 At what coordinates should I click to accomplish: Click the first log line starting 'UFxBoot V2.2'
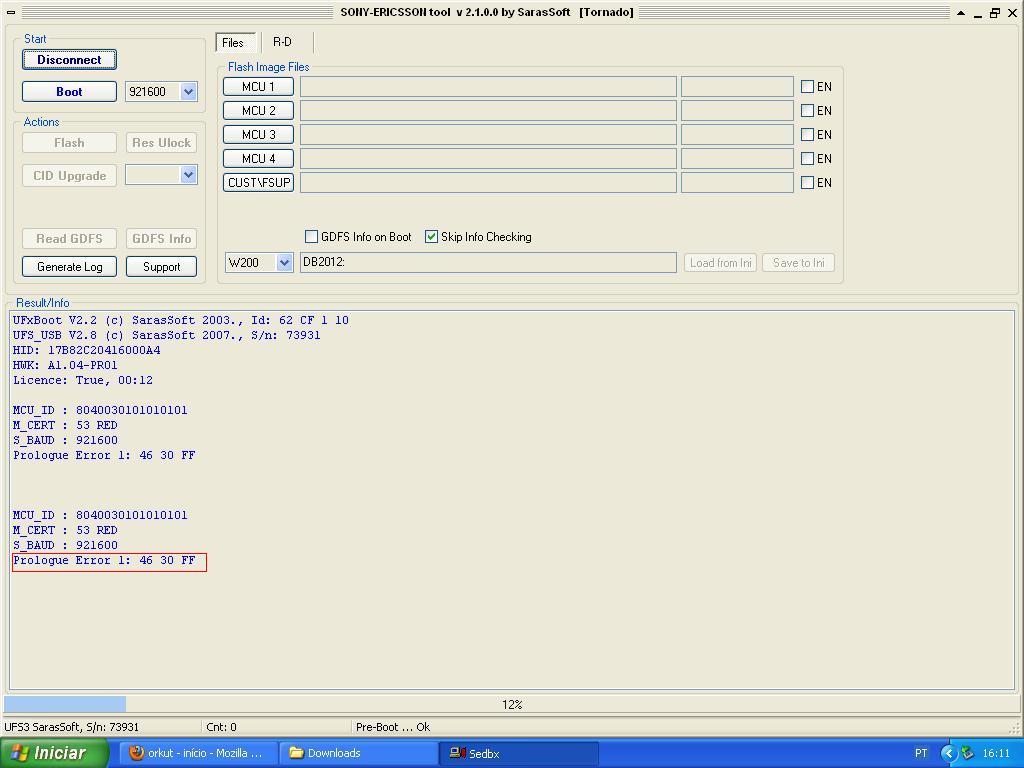pos(181,320)
